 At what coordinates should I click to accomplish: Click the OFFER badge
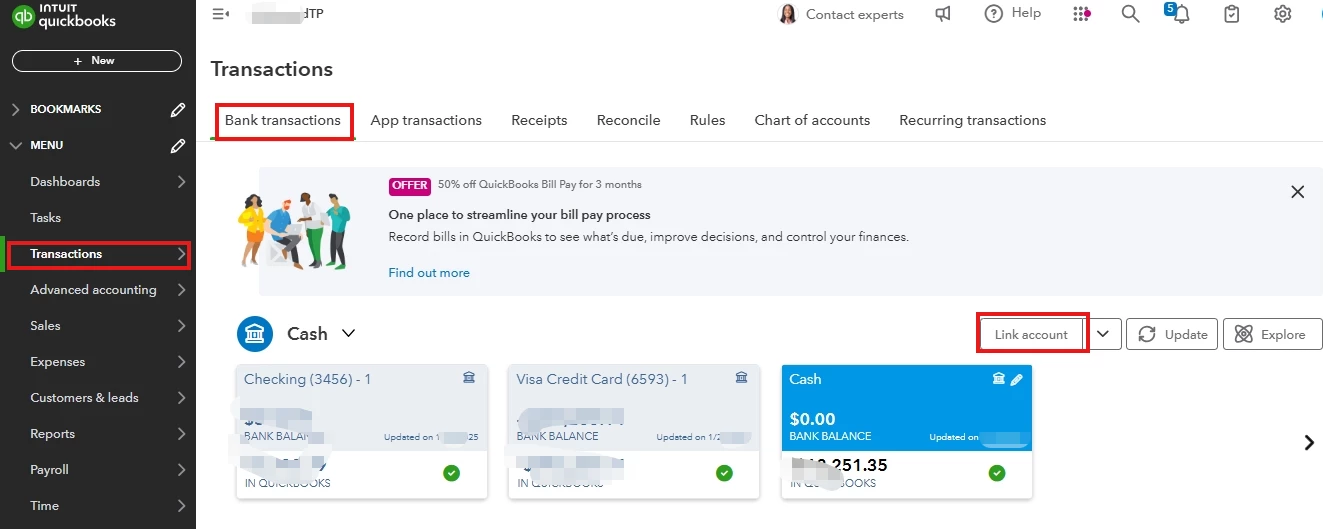tap(409, 185)
